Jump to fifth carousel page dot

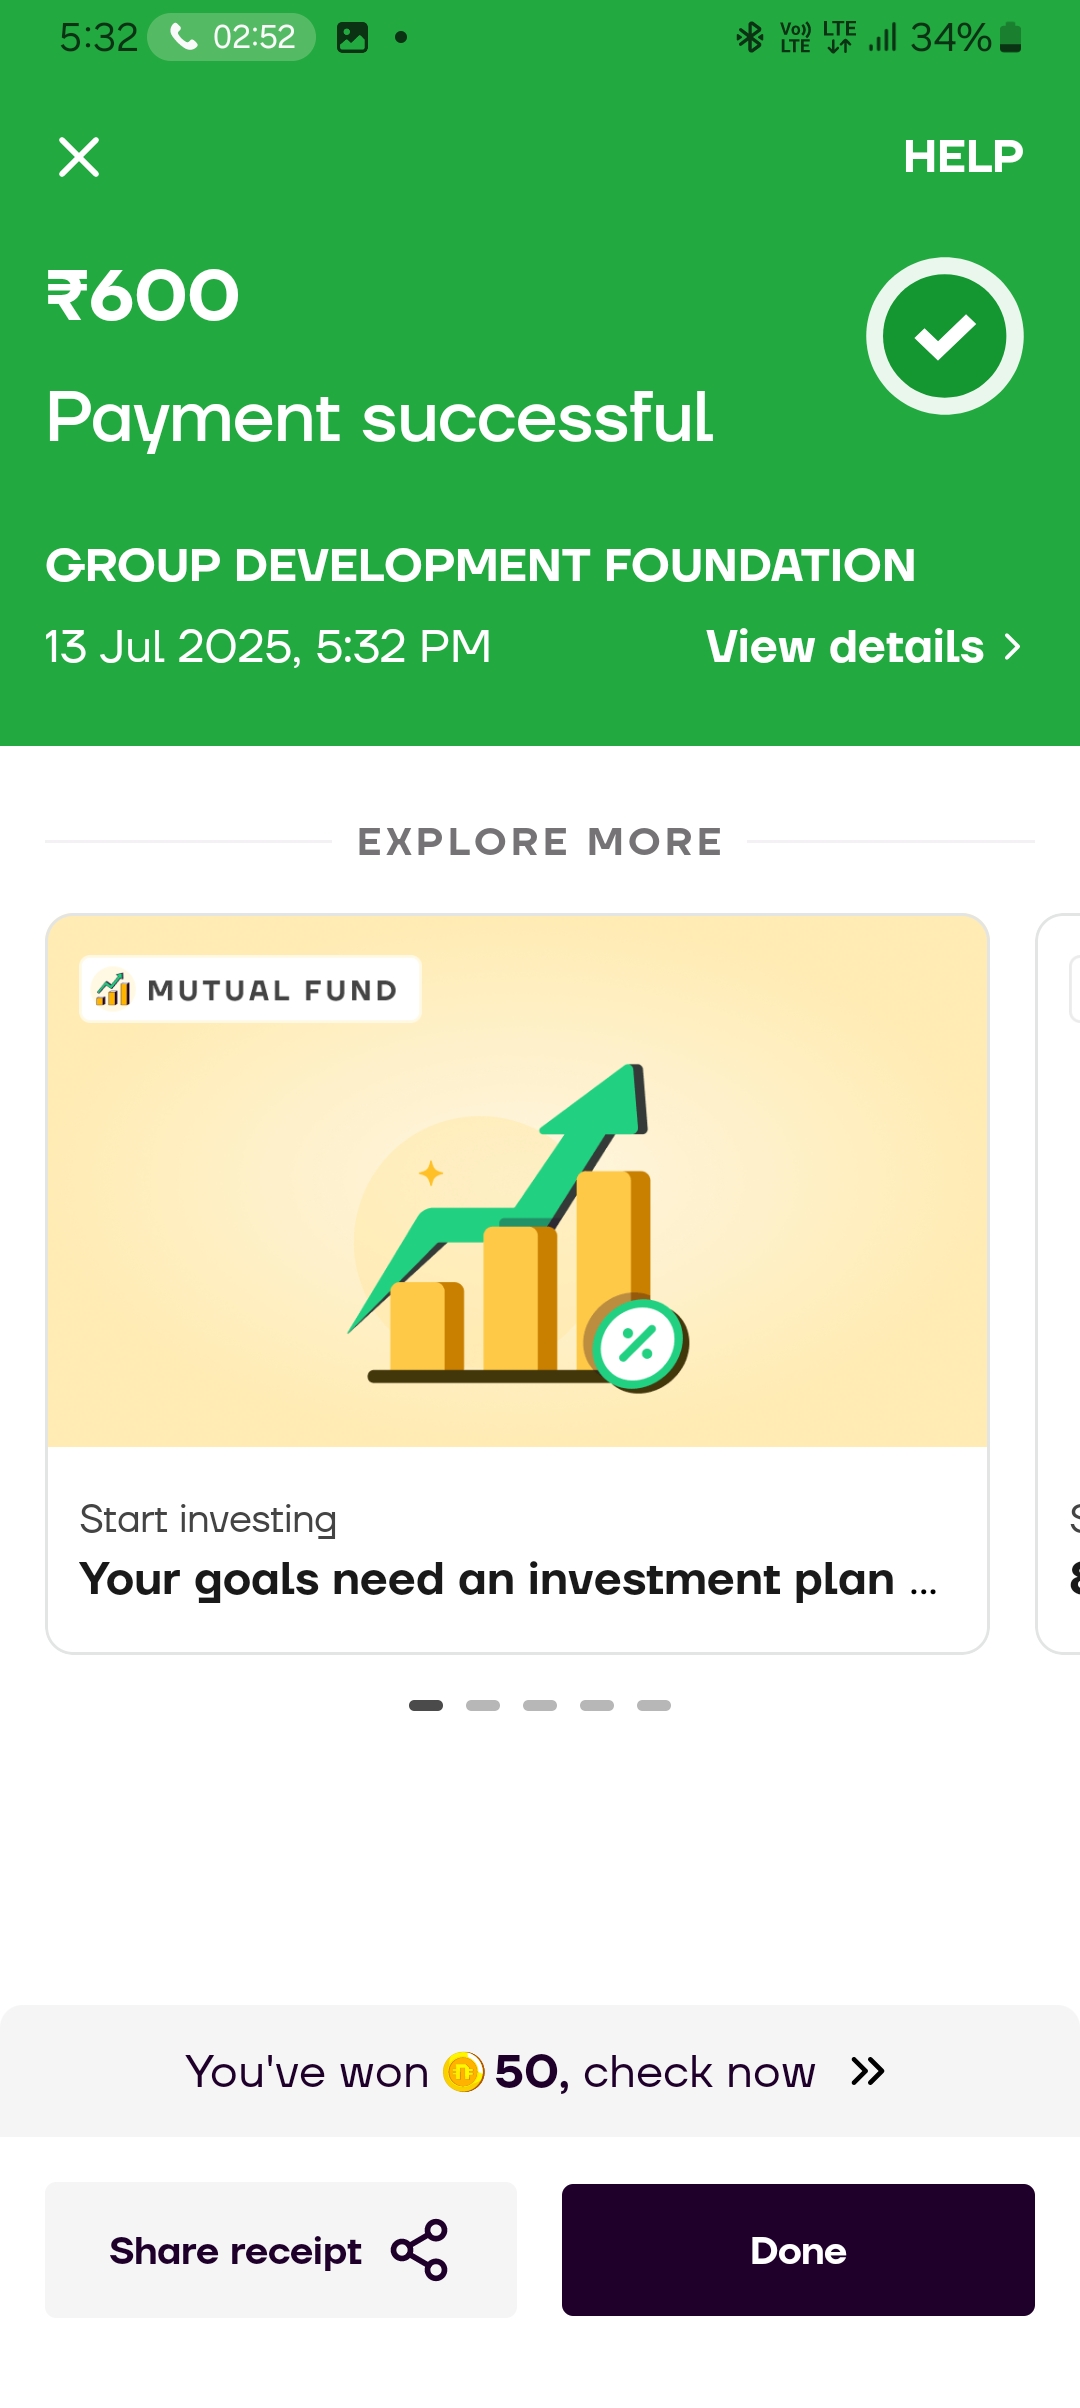click(654, 1705)
